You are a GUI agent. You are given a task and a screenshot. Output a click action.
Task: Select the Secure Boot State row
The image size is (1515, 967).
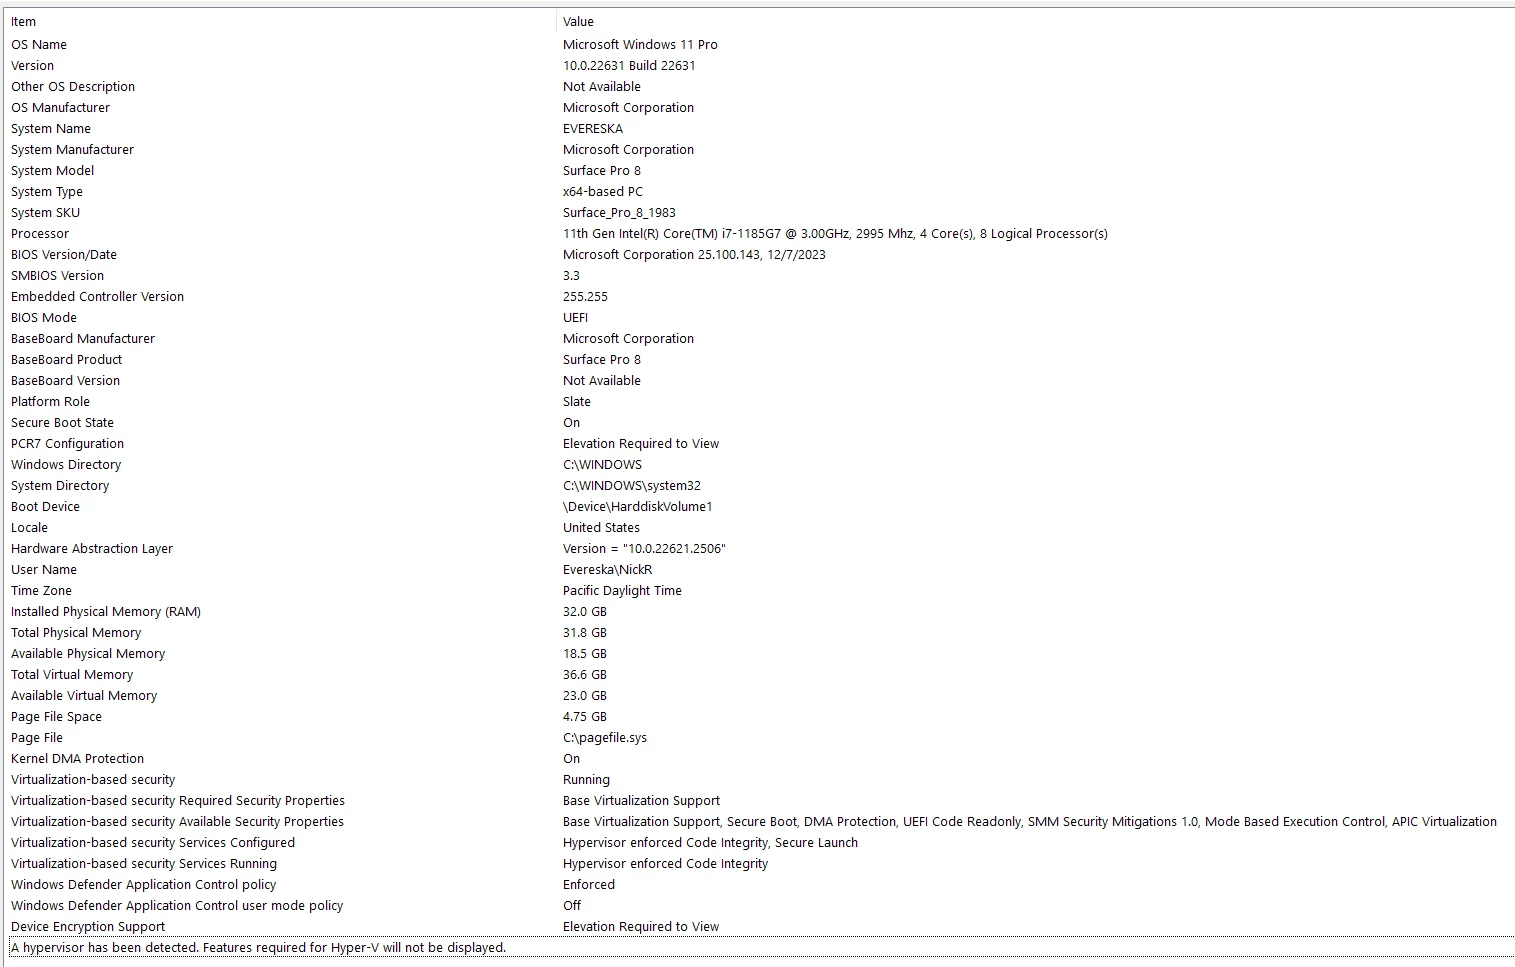coord(757,422)
